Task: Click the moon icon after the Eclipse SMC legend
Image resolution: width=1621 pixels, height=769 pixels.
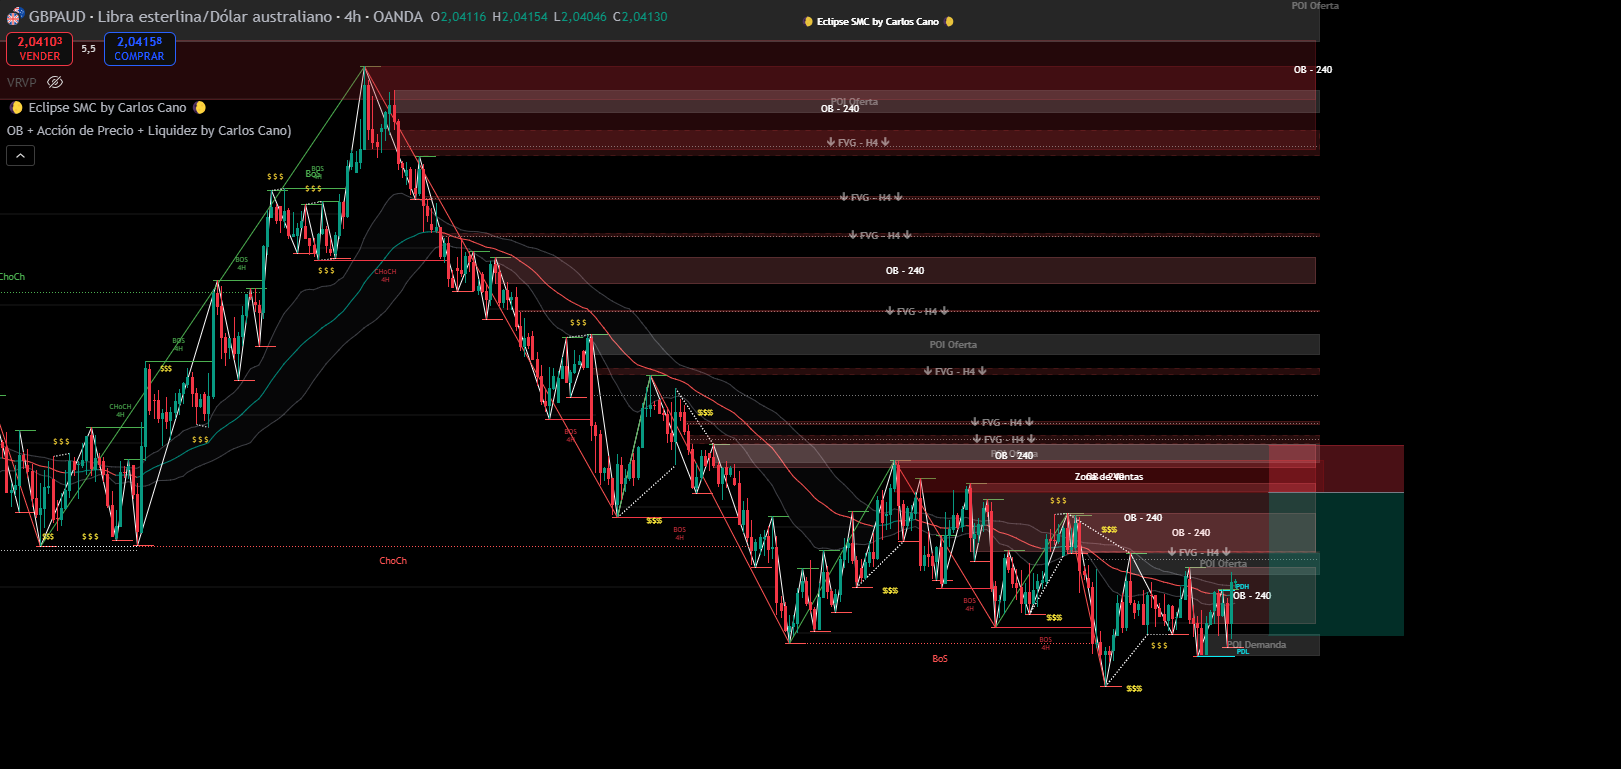Action: tap(200, 108)
